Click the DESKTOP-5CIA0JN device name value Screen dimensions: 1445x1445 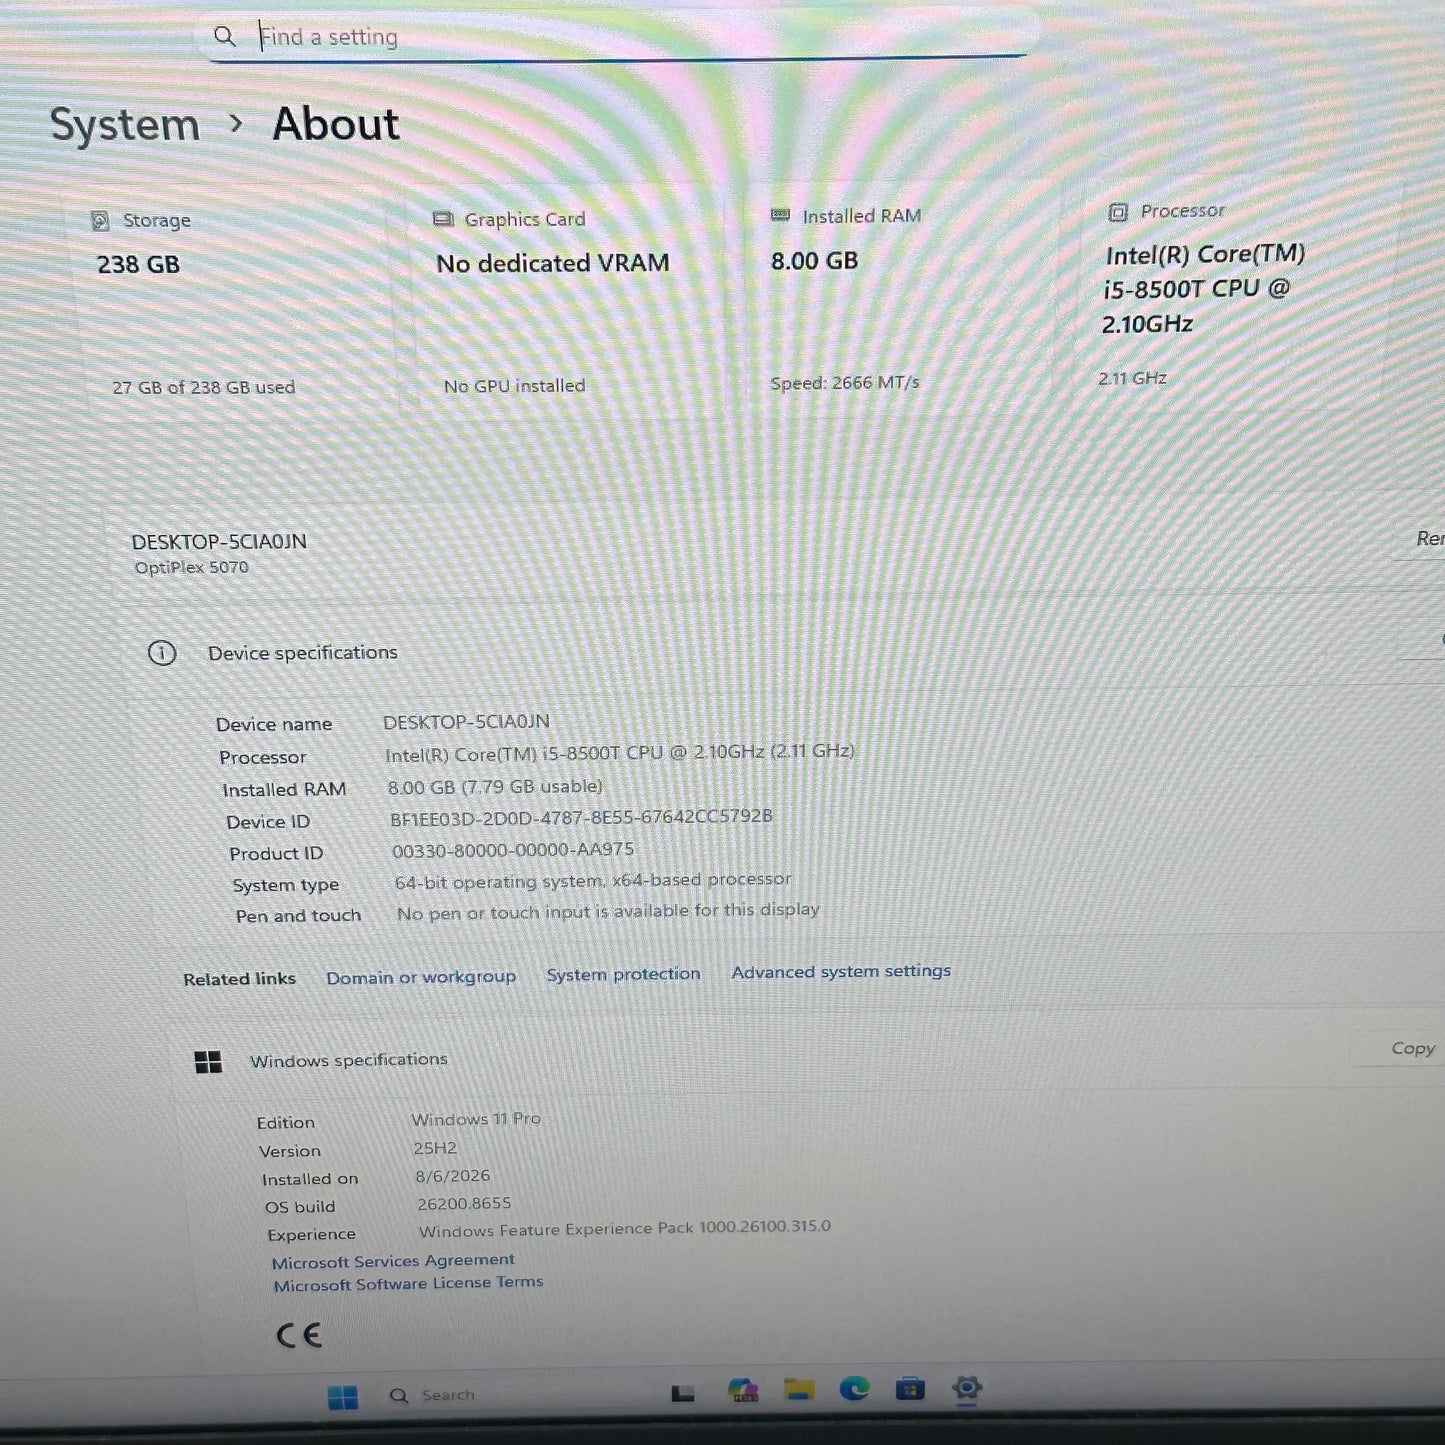pyautogui.click(x=466, y=721)
